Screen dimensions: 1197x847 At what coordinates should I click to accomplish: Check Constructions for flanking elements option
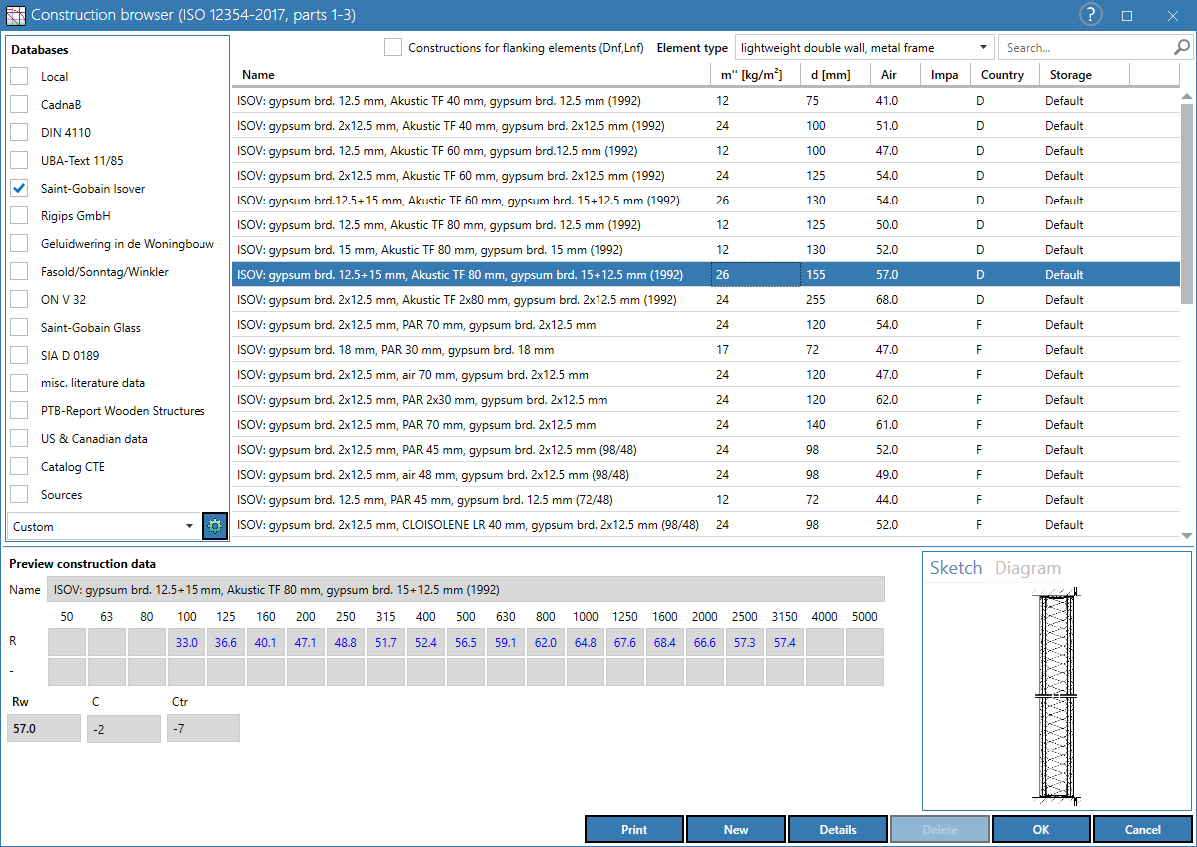[393, 47]
